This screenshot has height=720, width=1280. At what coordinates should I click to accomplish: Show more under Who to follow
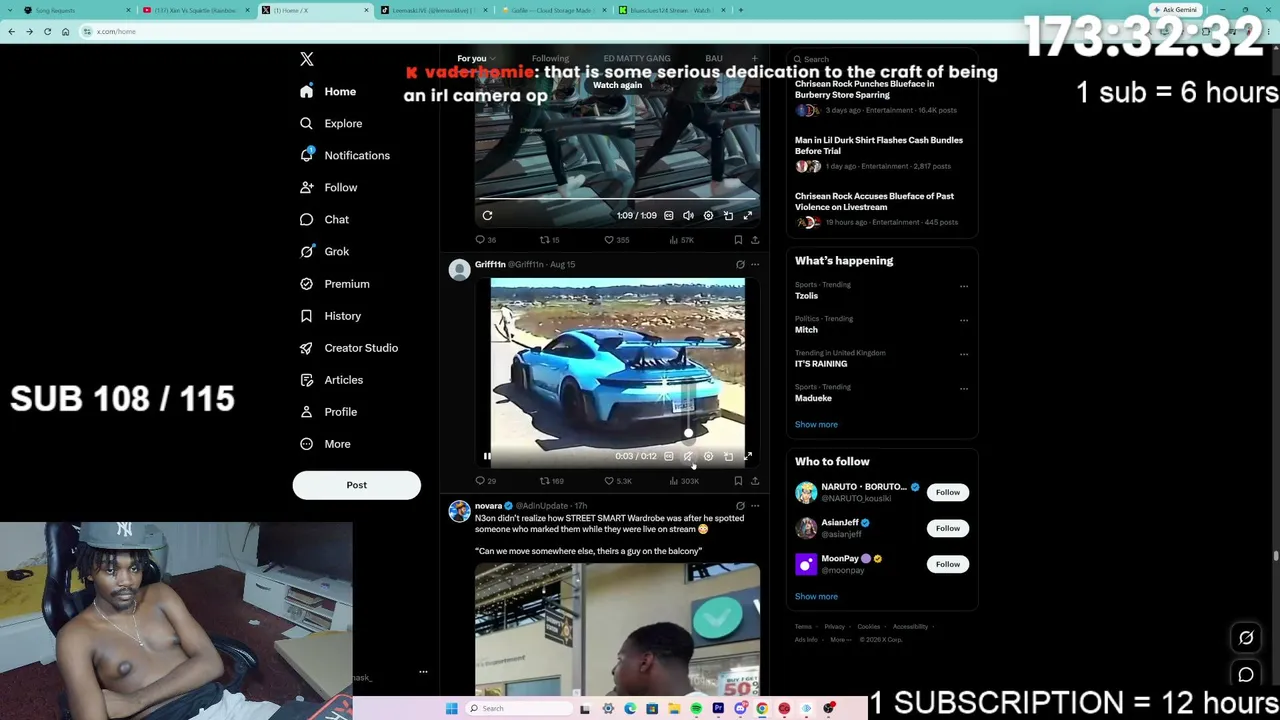816,596
